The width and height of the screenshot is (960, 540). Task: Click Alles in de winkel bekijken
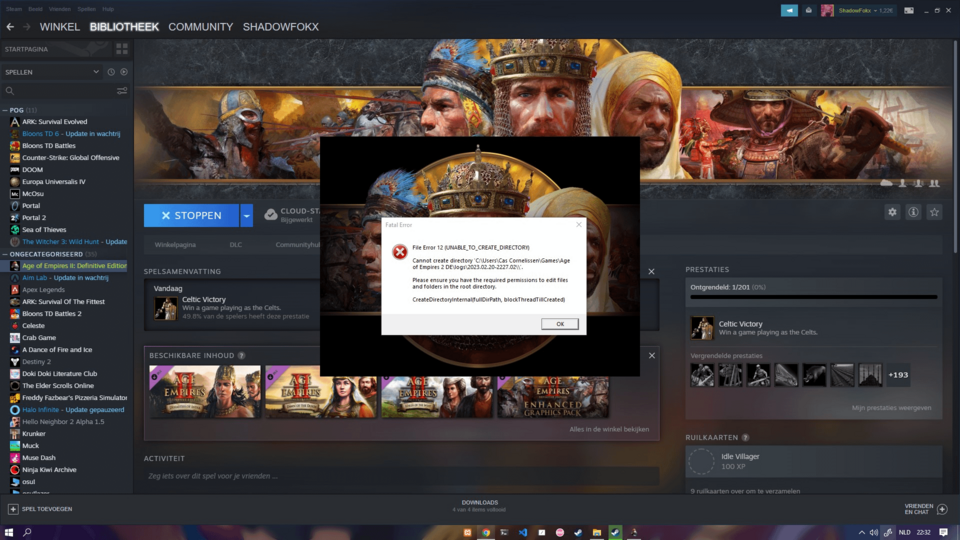(x=609, y=429)
